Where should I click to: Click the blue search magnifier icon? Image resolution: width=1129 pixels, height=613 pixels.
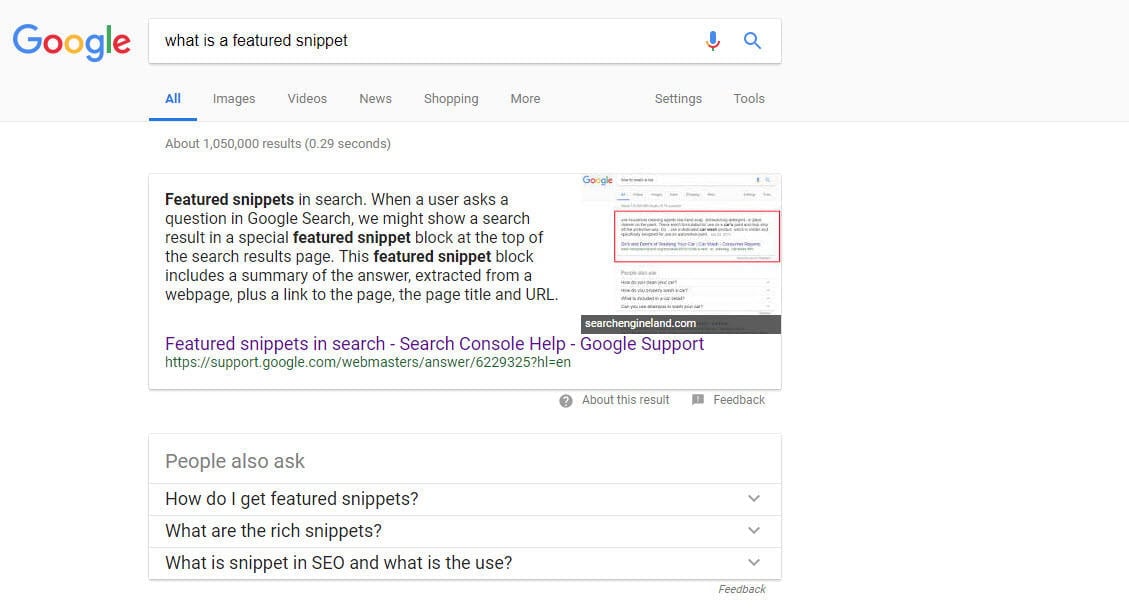(x=752, y=41)
